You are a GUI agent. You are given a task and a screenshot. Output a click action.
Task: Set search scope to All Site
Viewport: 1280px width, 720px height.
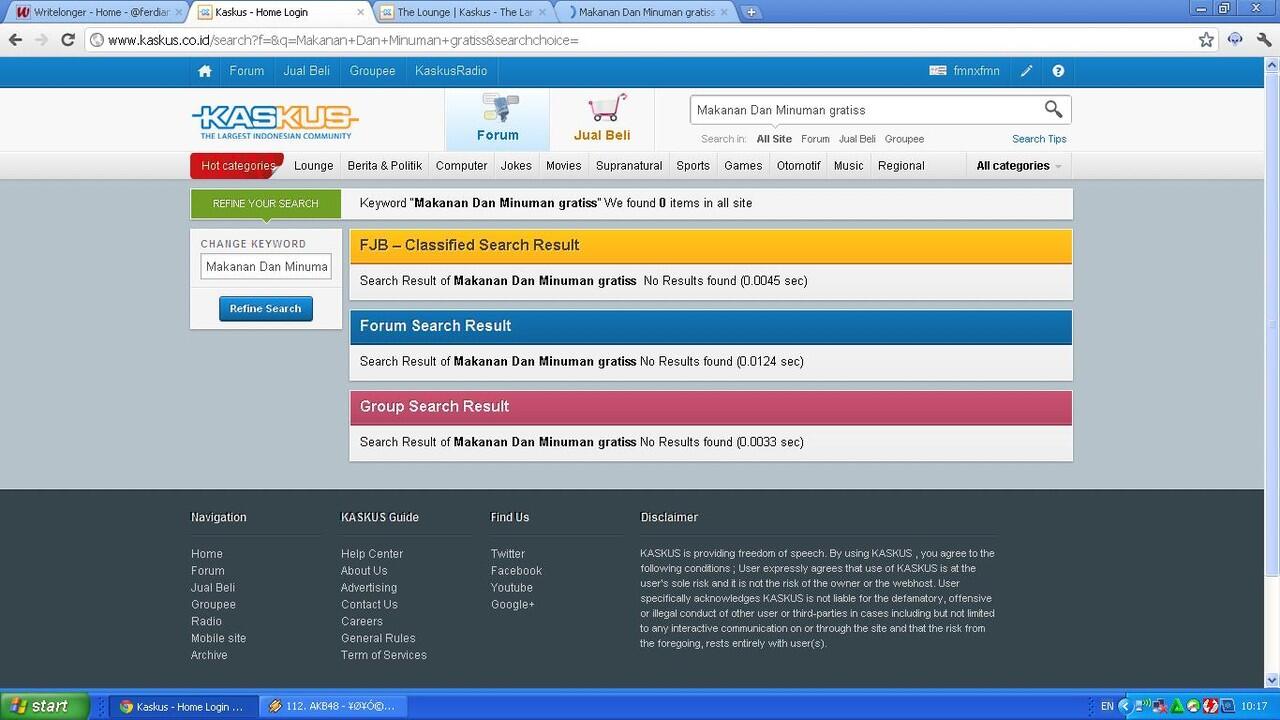pos(774,139)
